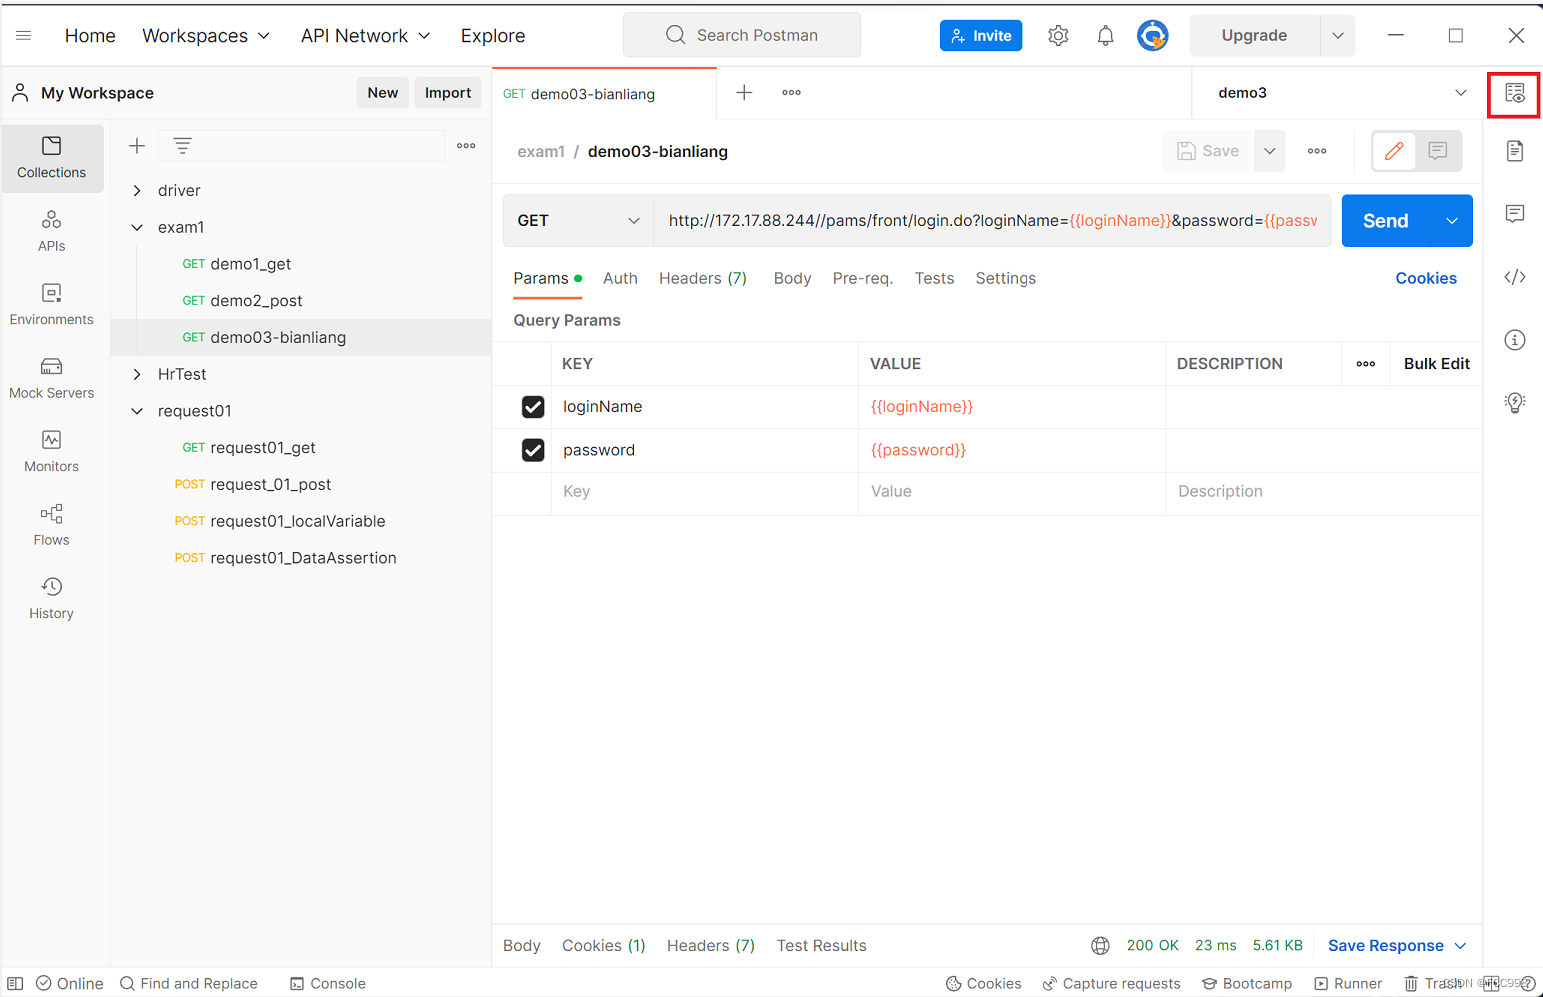The image size is (1543, 997).
Task: Open the environment quick look icon
Action: click(x=1514, y=94)
